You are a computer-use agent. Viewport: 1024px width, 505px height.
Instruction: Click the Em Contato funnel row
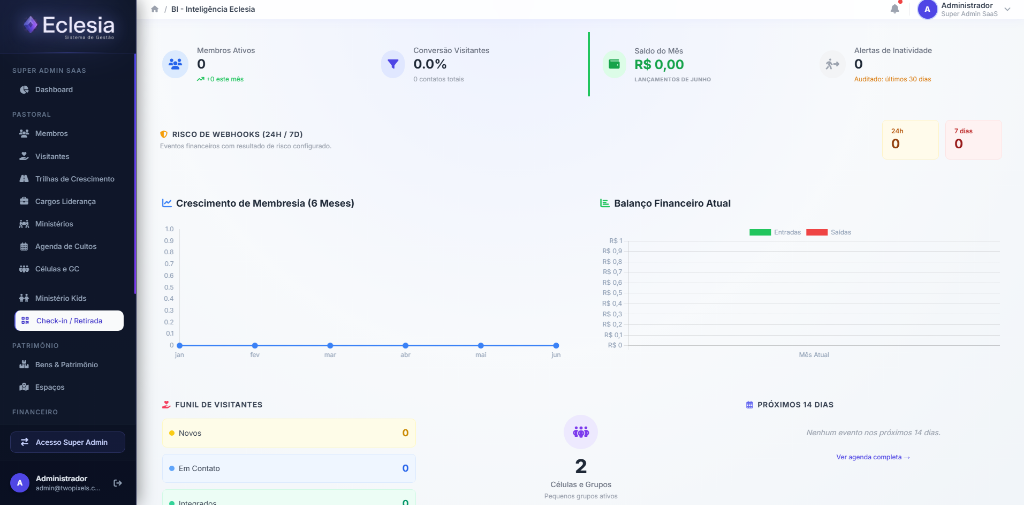point(289,468)
